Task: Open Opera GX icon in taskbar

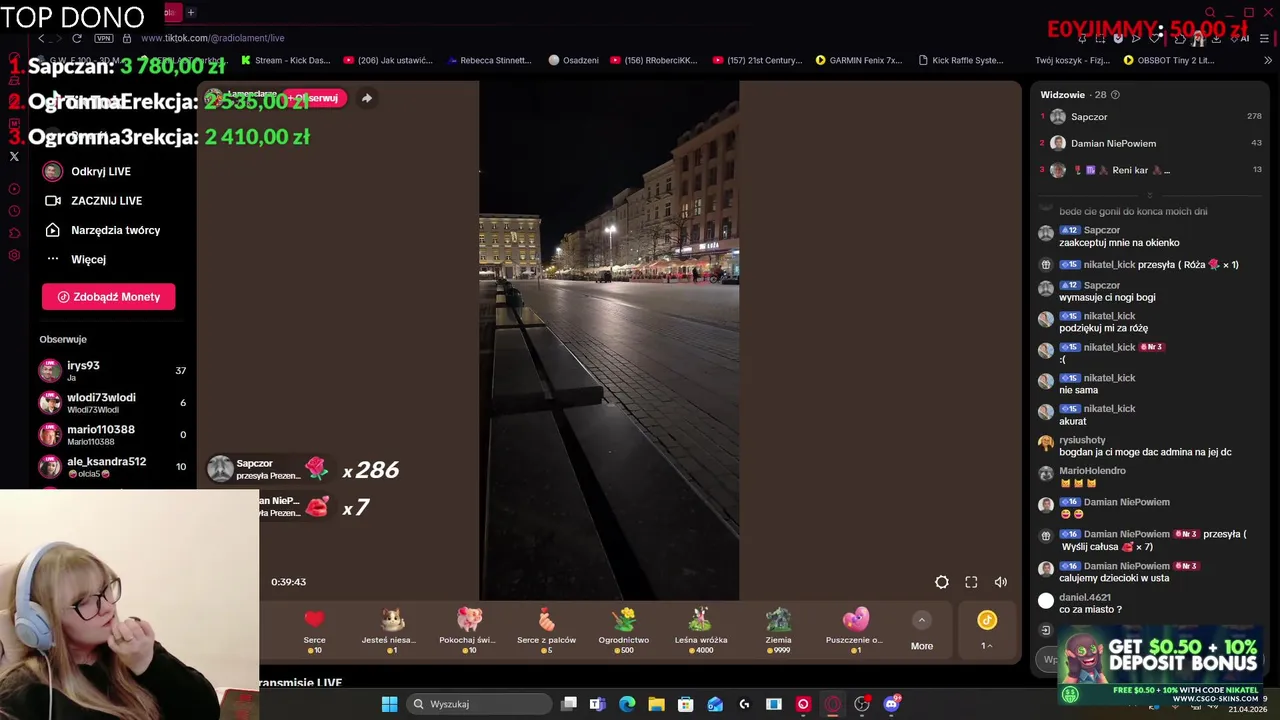Action: pyautogui.click(x=832, y=704)
